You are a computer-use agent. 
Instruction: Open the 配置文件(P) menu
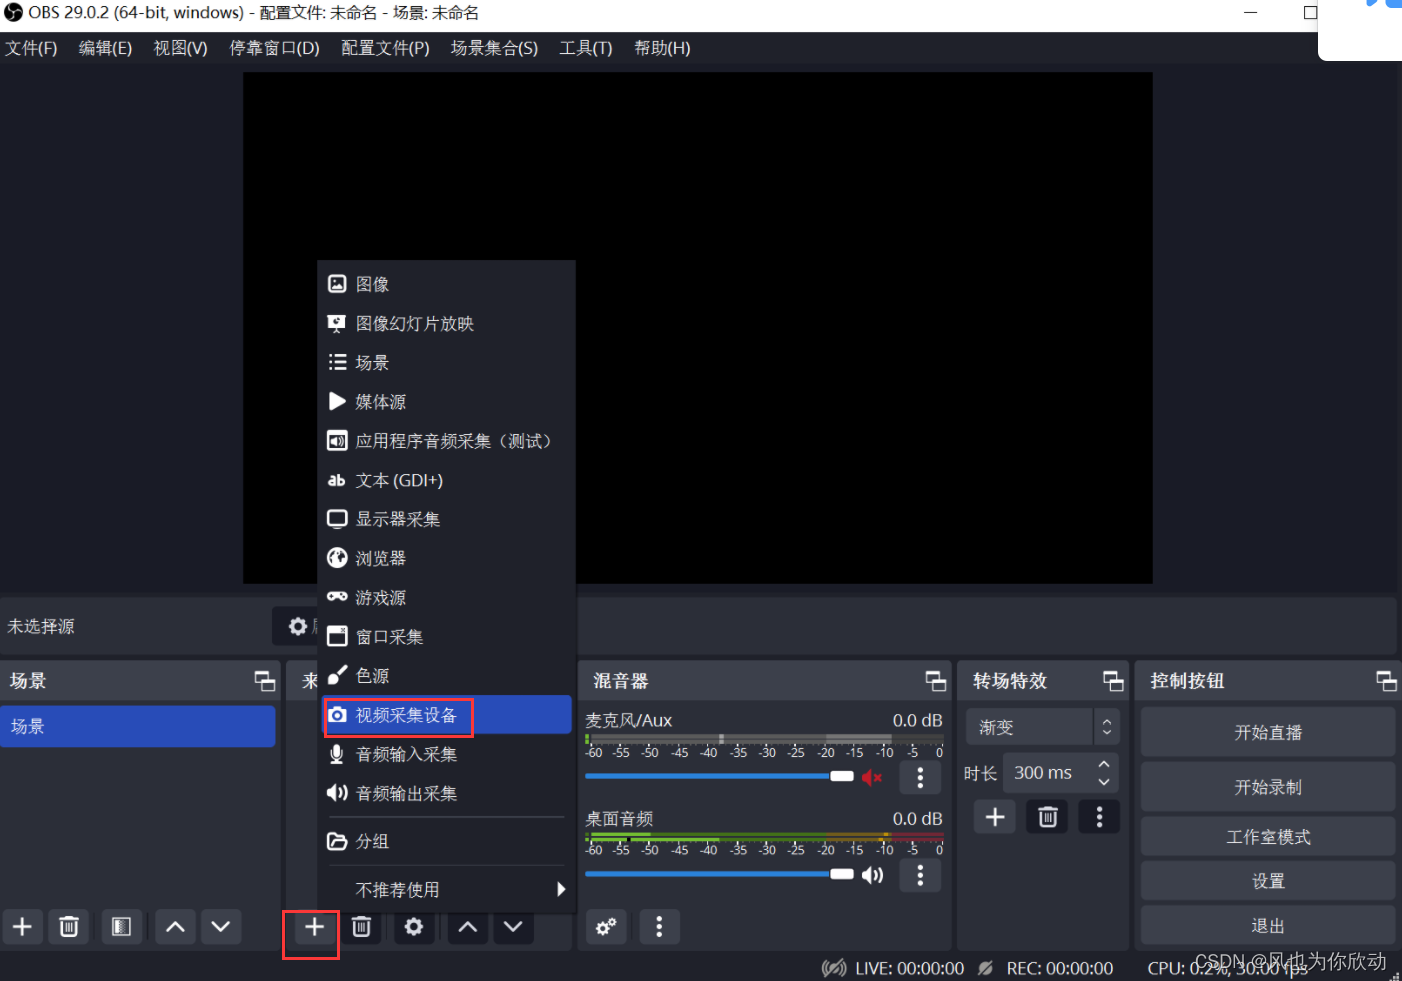(385, 48)
